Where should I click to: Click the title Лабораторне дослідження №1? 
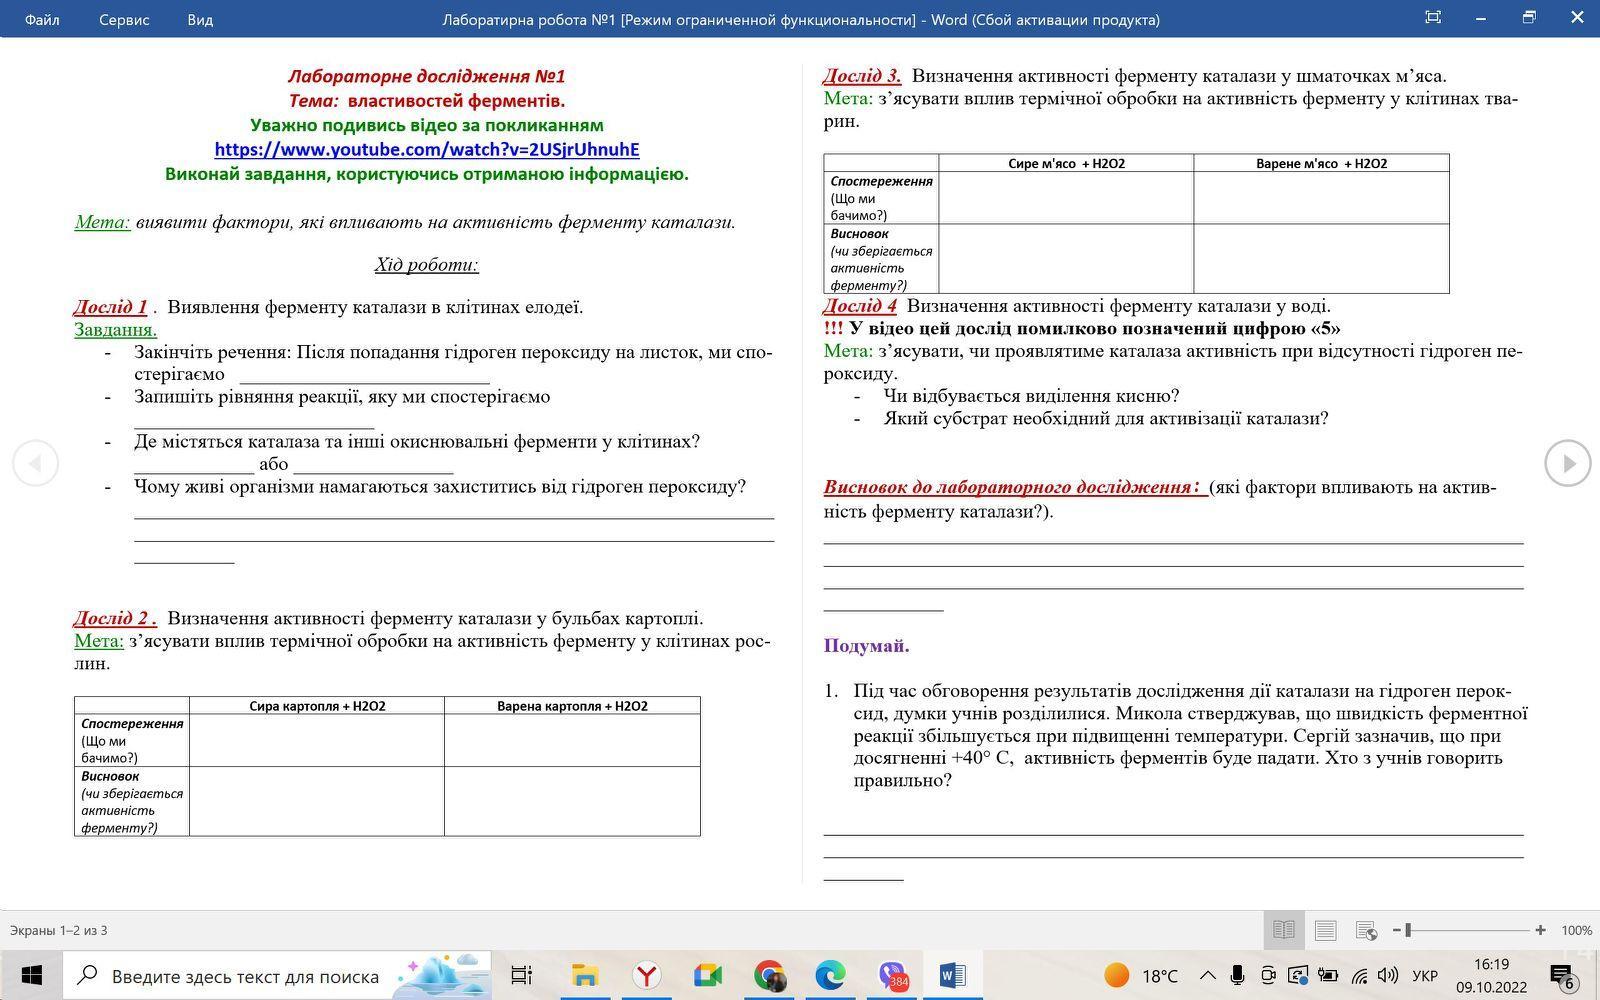coord(427,76)
